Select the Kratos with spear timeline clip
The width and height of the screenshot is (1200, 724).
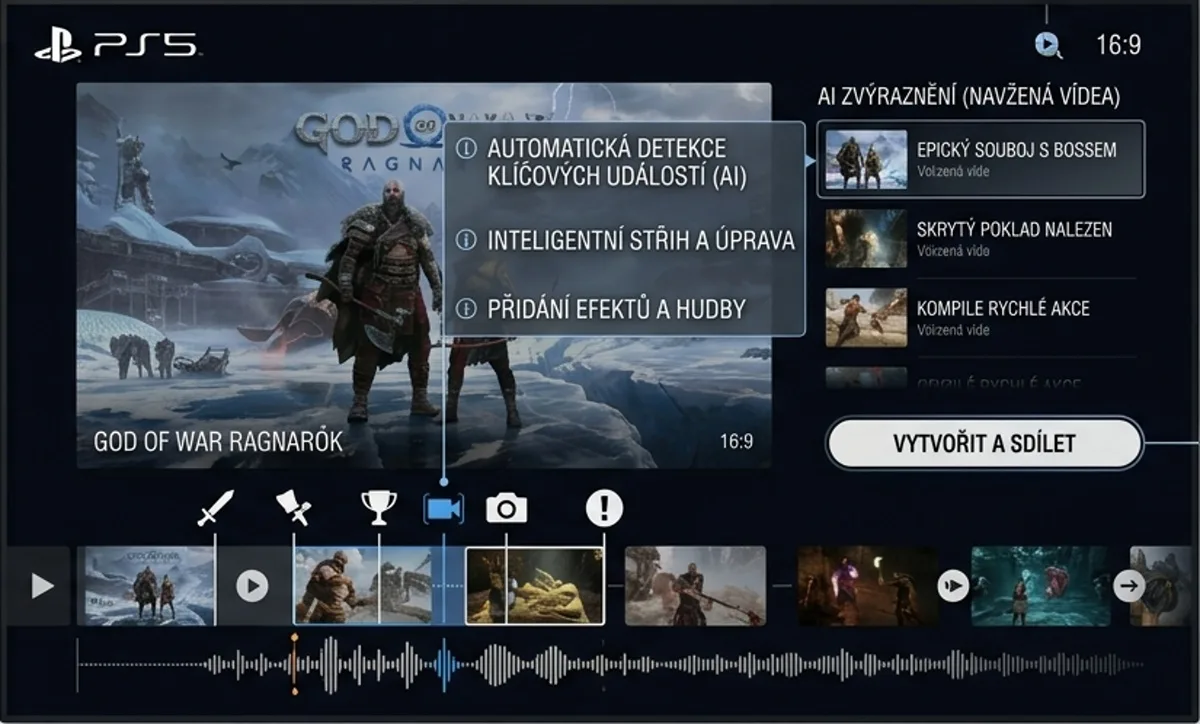[x=696, y=586]
